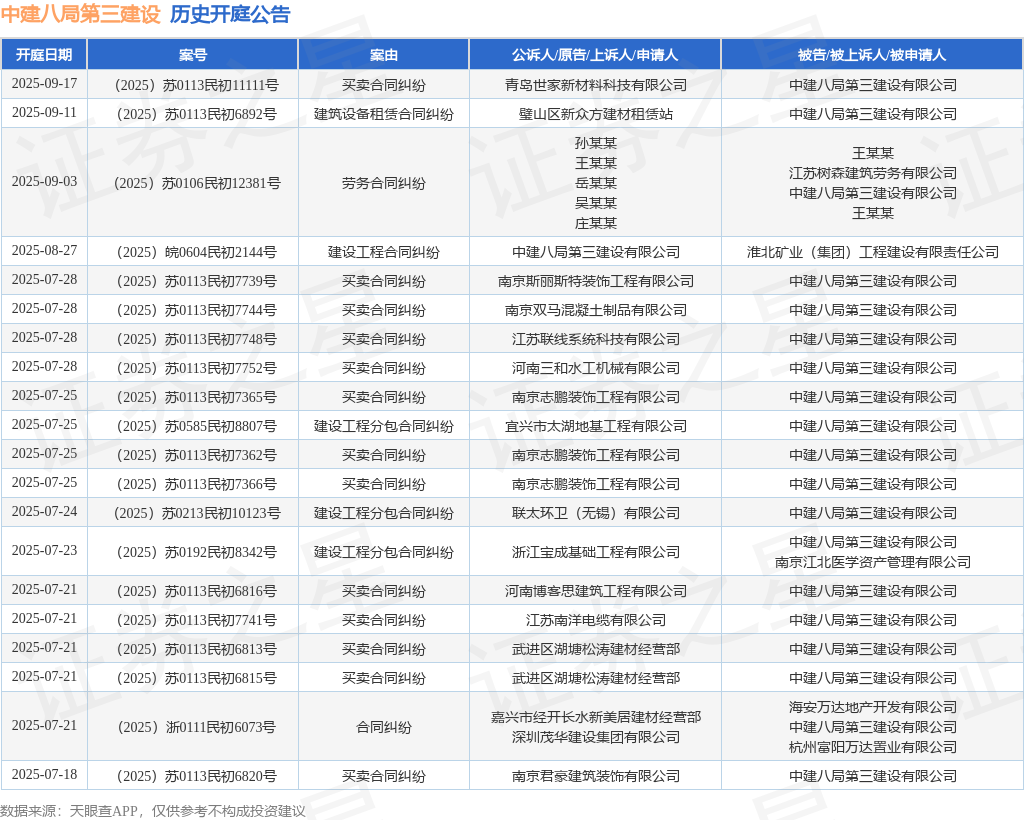Screen dimensions: 1024x820
Task: Select case number (2025)浙0111民初6073号
Action: click(x=196, y=727)
